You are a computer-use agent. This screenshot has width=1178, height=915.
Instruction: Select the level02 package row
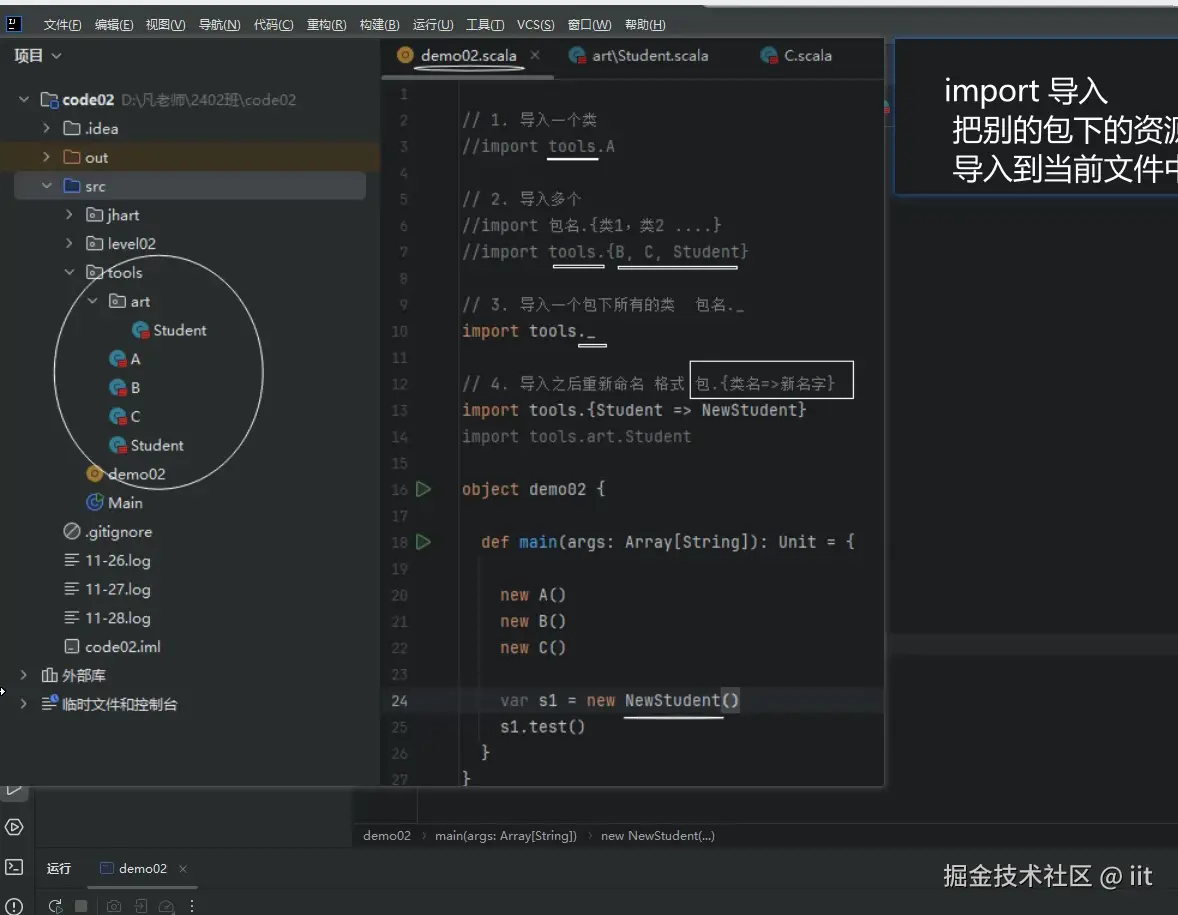point(189,243)
